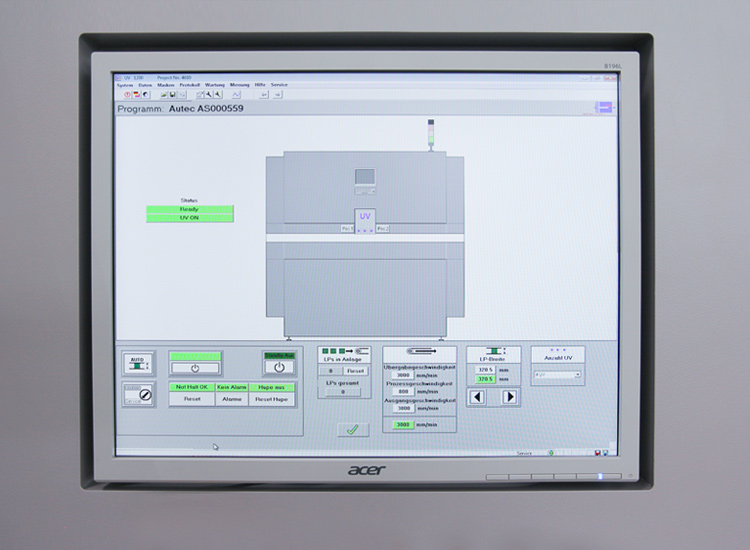
Task: Toggle the AUTO mode switch
Action: [x=138, y=363]
